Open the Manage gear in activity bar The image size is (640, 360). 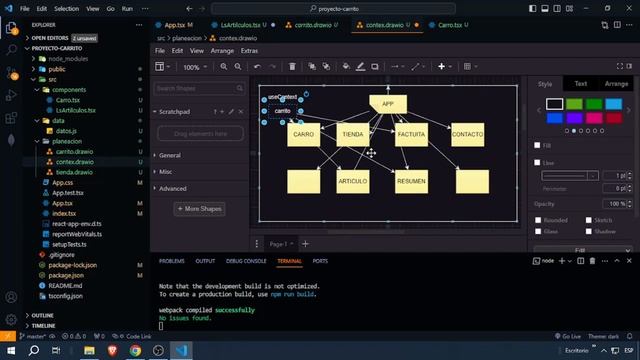[x=11, y=319]
